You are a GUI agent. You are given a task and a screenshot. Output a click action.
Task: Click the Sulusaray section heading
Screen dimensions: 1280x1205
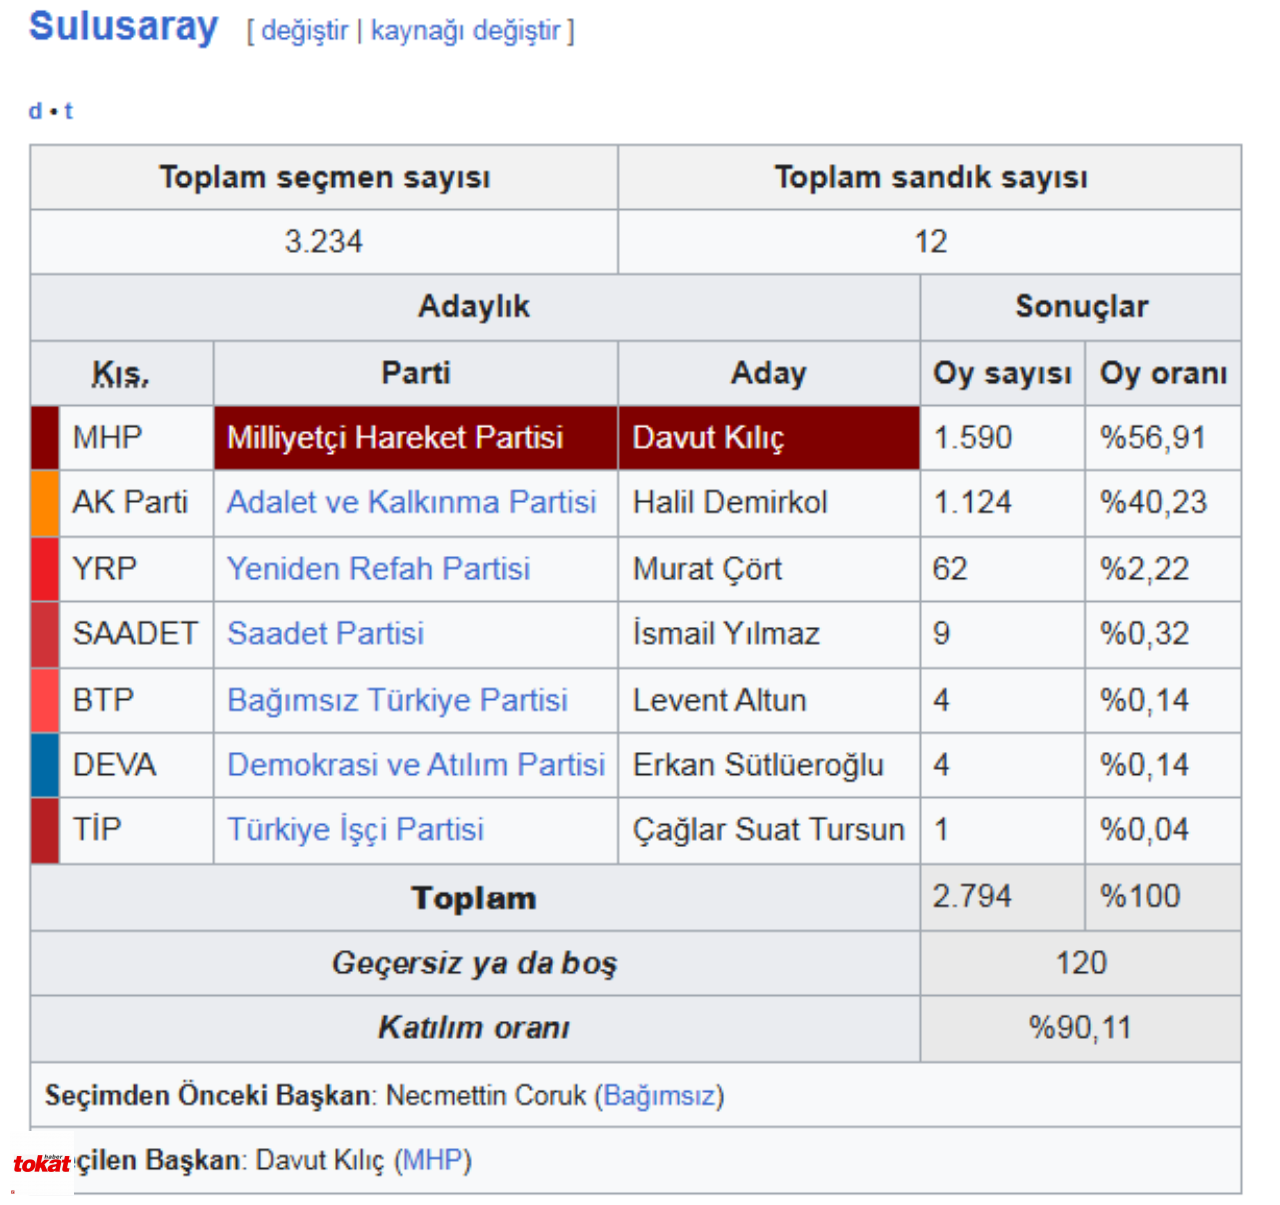123,26
